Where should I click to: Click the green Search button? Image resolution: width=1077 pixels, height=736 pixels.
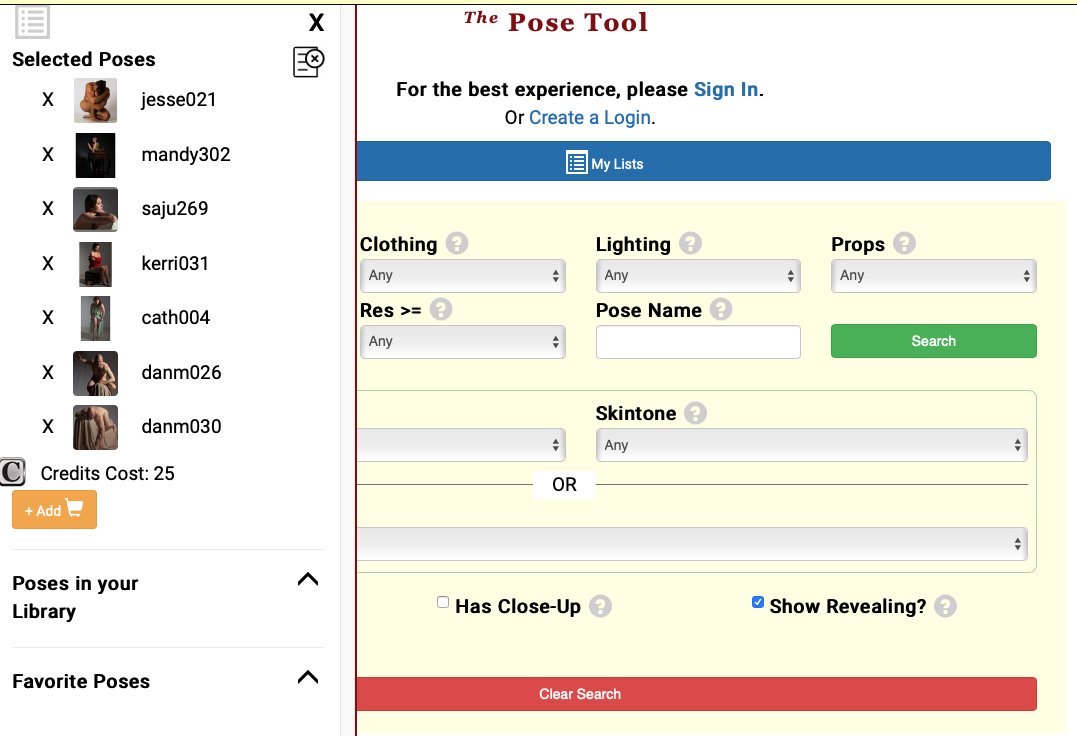933,341
